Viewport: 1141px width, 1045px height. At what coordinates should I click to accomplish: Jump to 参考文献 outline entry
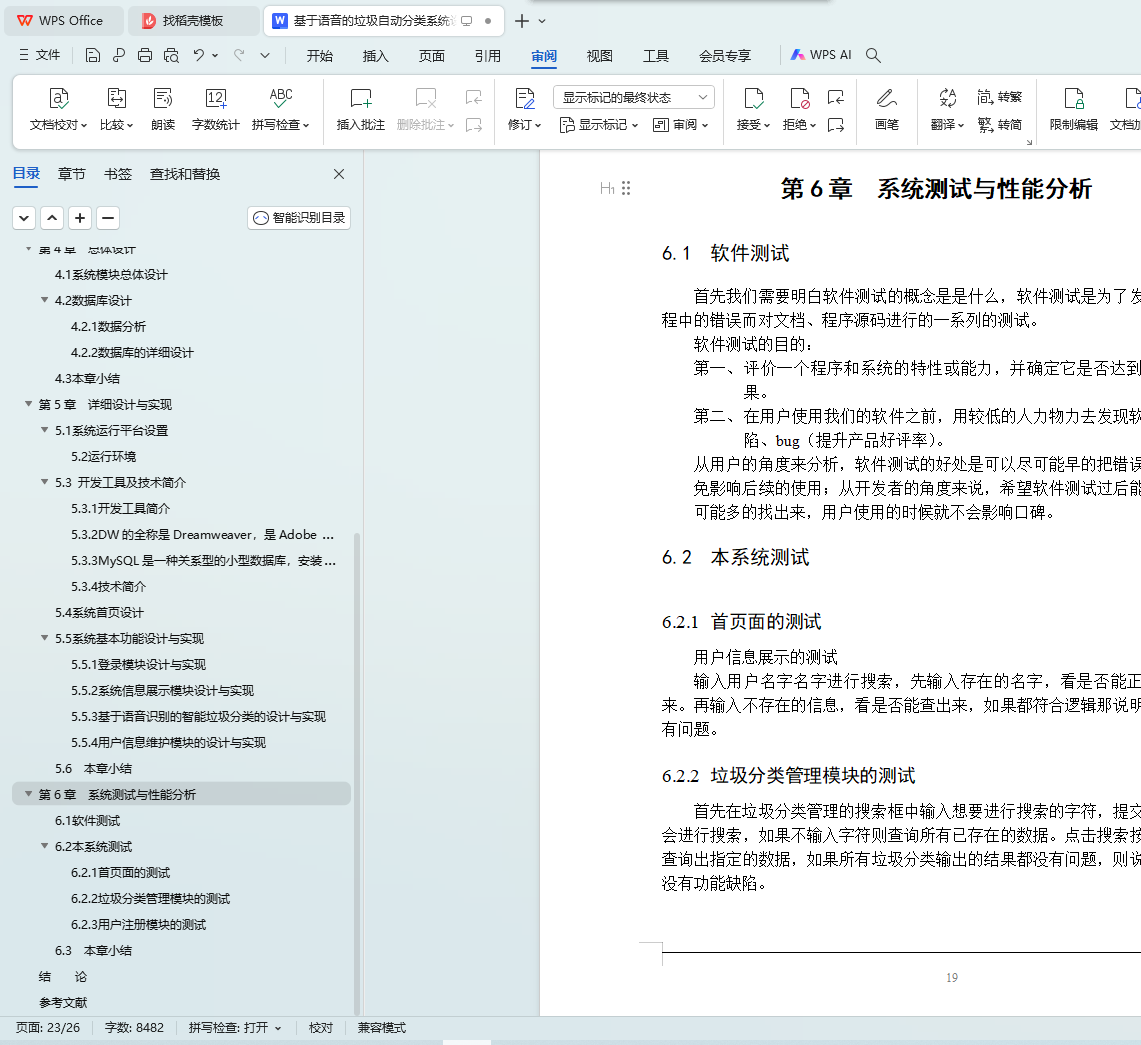click(63, 1002)
